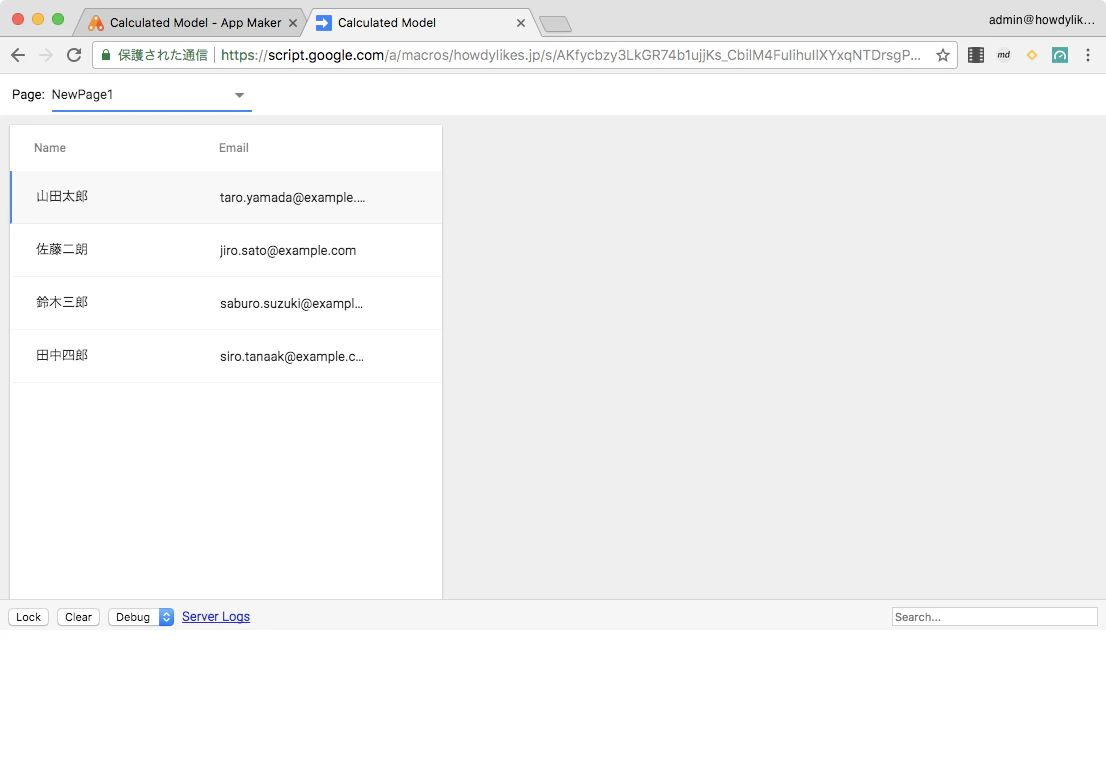
Task: Open the Chrome three-dot menu
Action: click(1088, 55)
